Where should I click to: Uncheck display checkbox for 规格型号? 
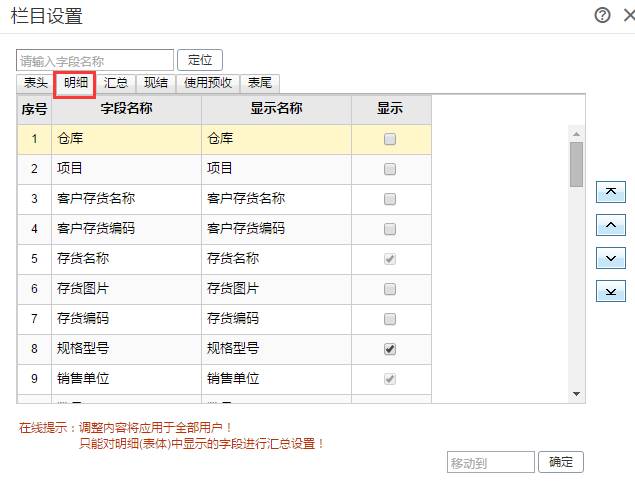(x=390, y=349)
